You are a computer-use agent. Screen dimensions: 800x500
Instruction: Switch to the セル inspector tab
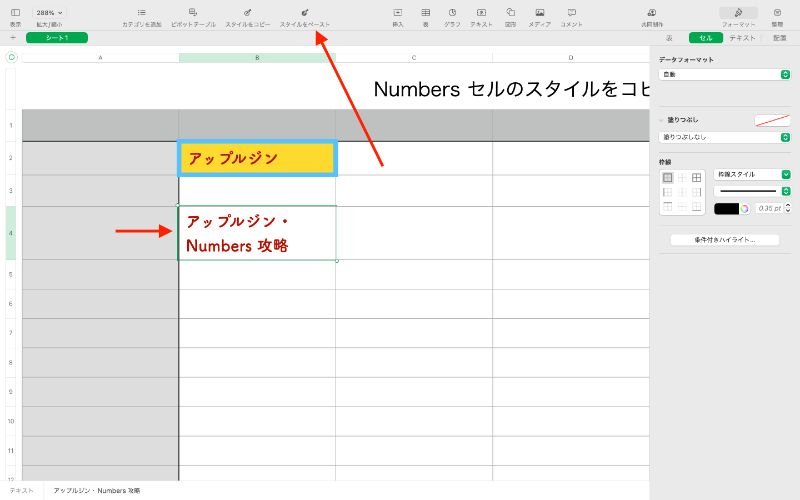tap(706, 38)
